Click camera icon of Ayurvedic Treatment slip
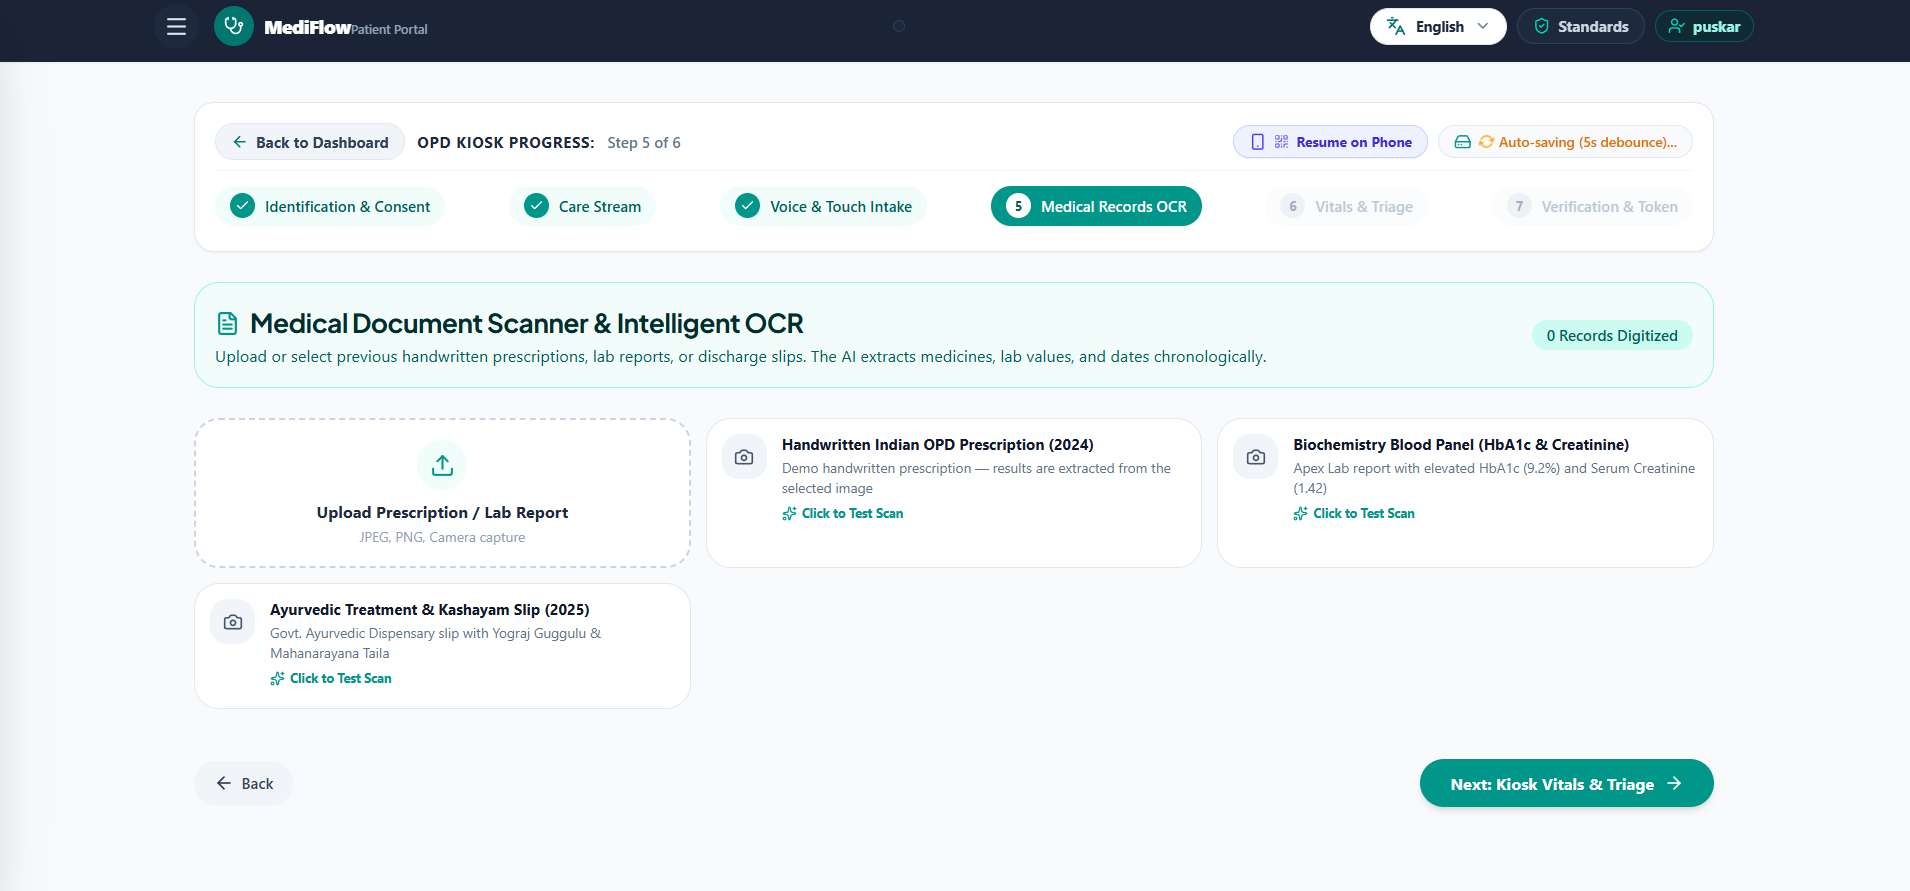Screen dimensions: 1910x891 pyautogui.click(x=233, y=622)
